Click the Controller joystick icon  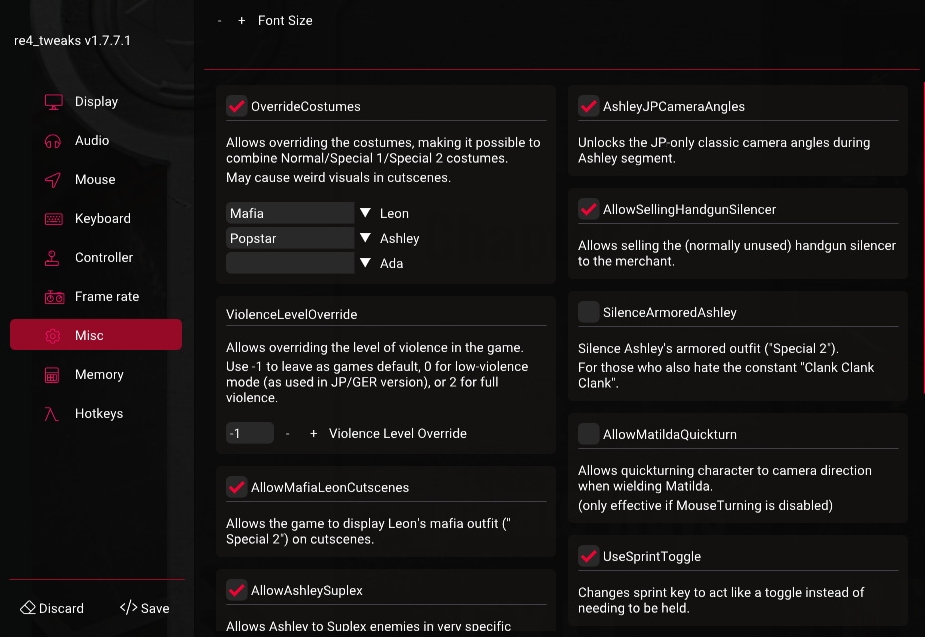point(53,258)
